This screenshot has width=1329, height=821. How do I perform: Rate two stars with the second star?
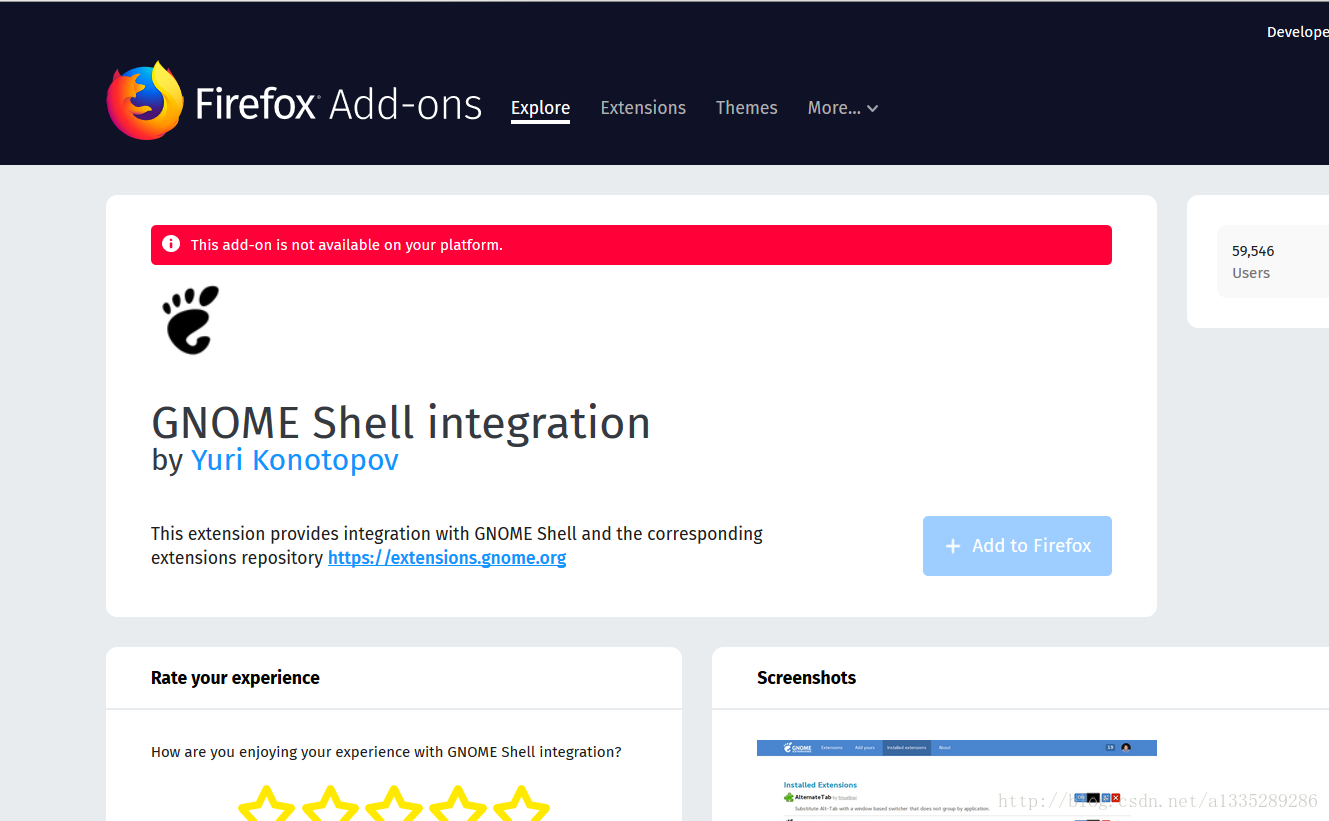pyautogui.click(x=330, y=804)
